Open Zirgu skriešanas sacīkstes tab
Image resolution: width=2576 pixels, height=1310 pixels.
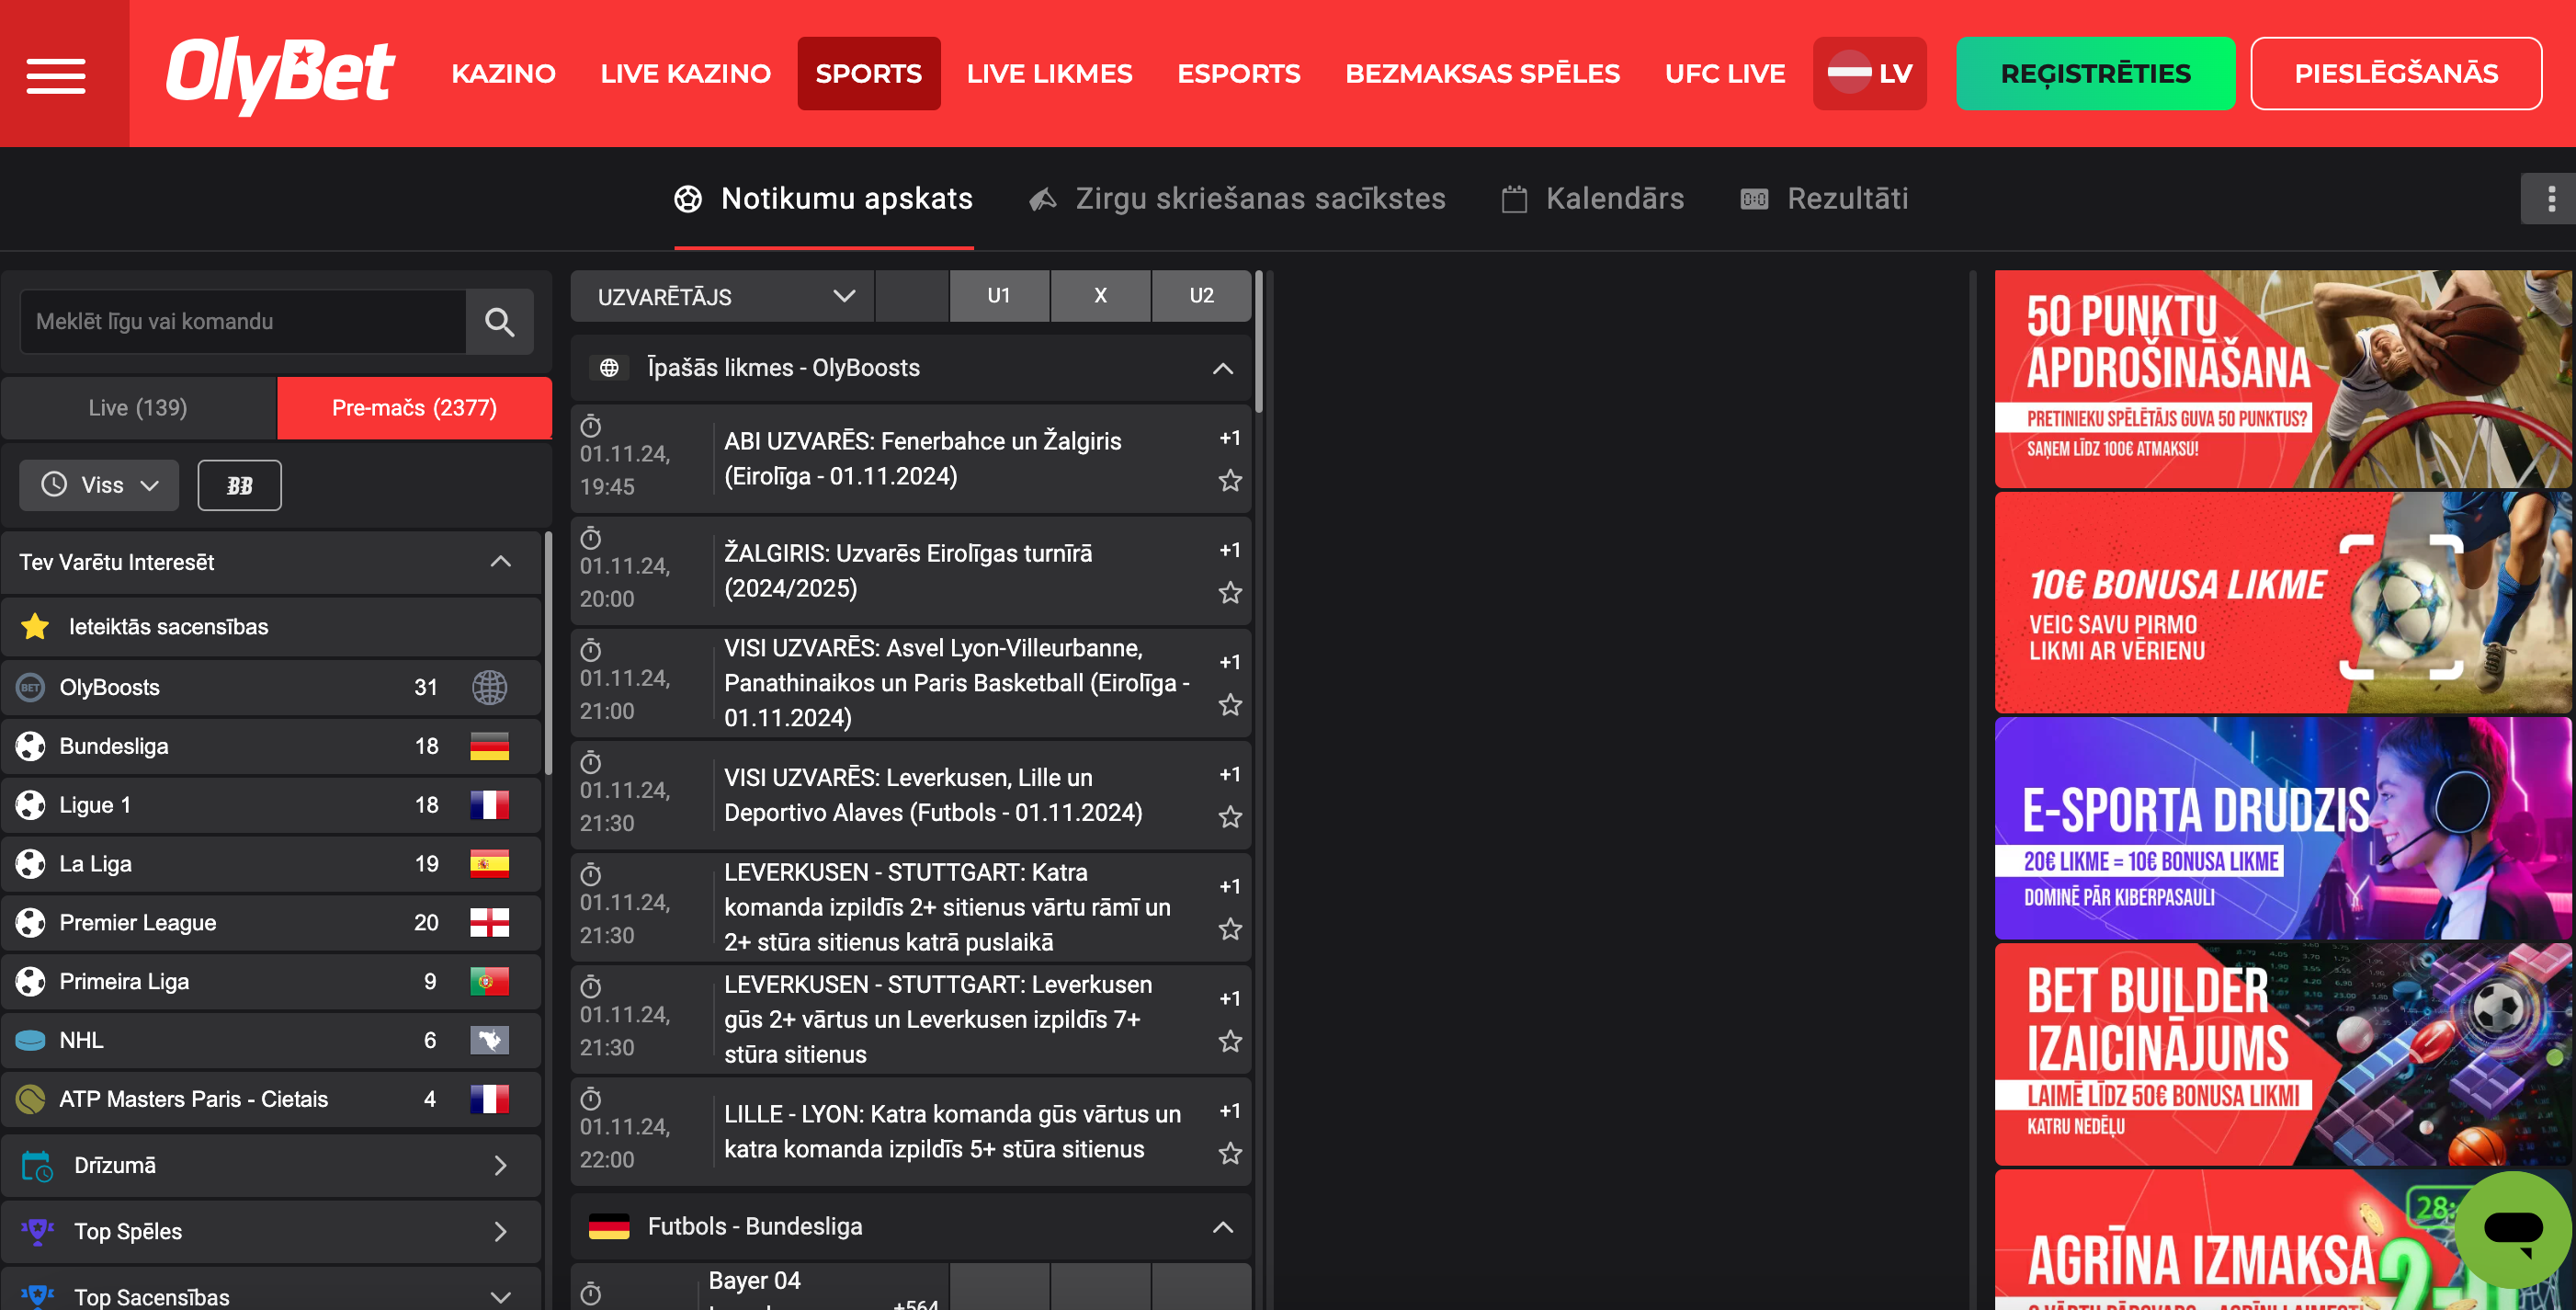point(1238,199)
